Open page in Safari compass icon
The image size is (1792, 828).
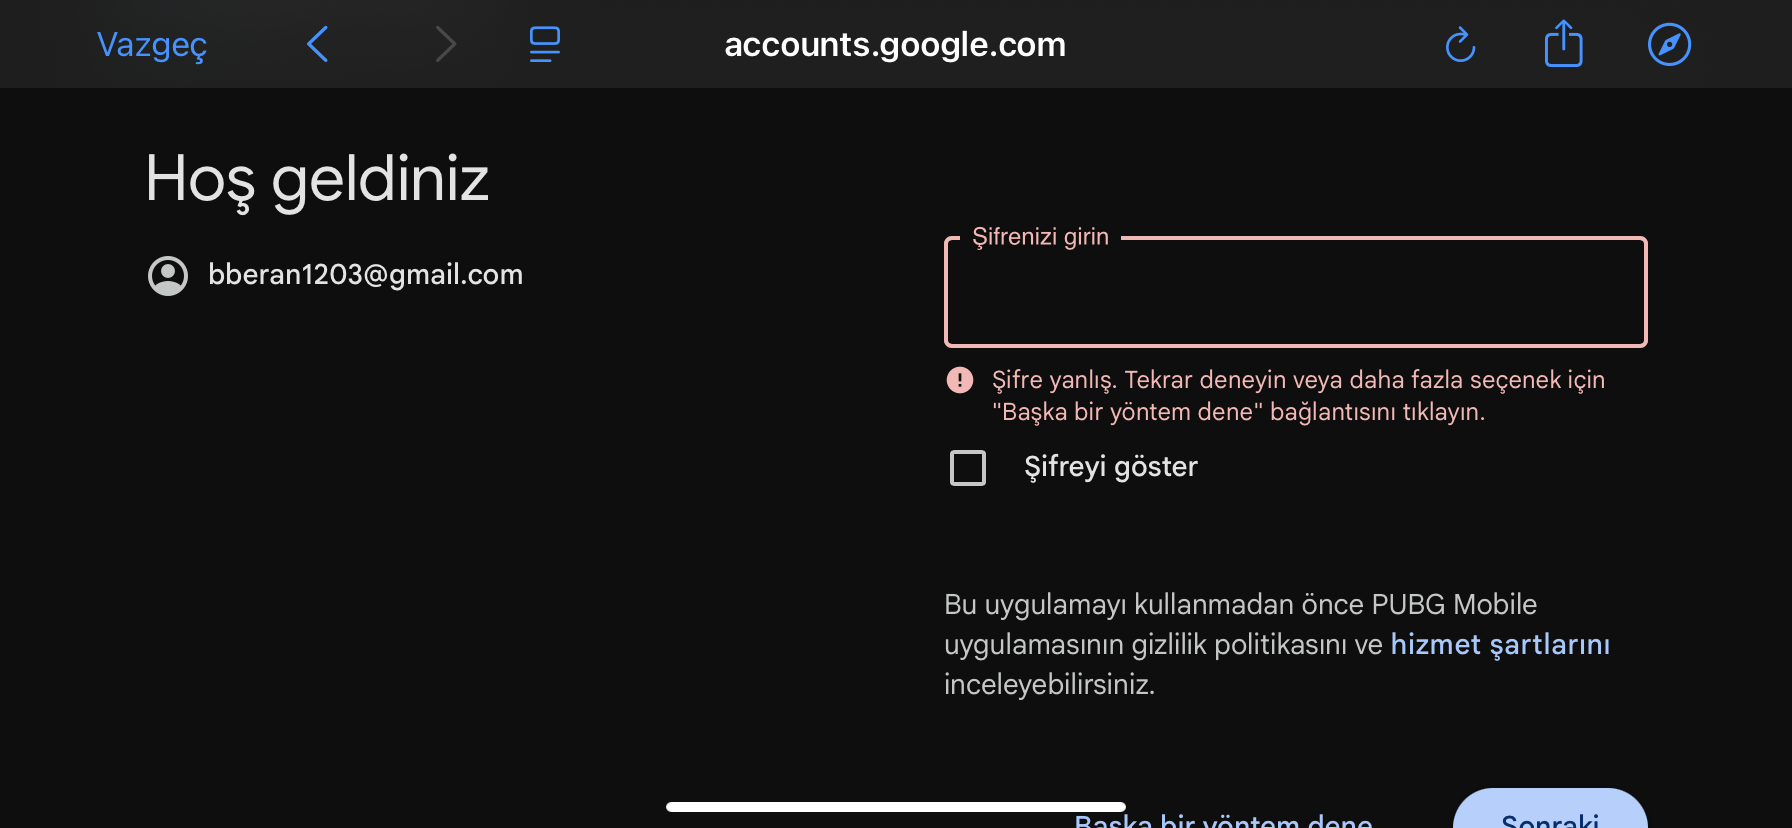click(1669, 45)
